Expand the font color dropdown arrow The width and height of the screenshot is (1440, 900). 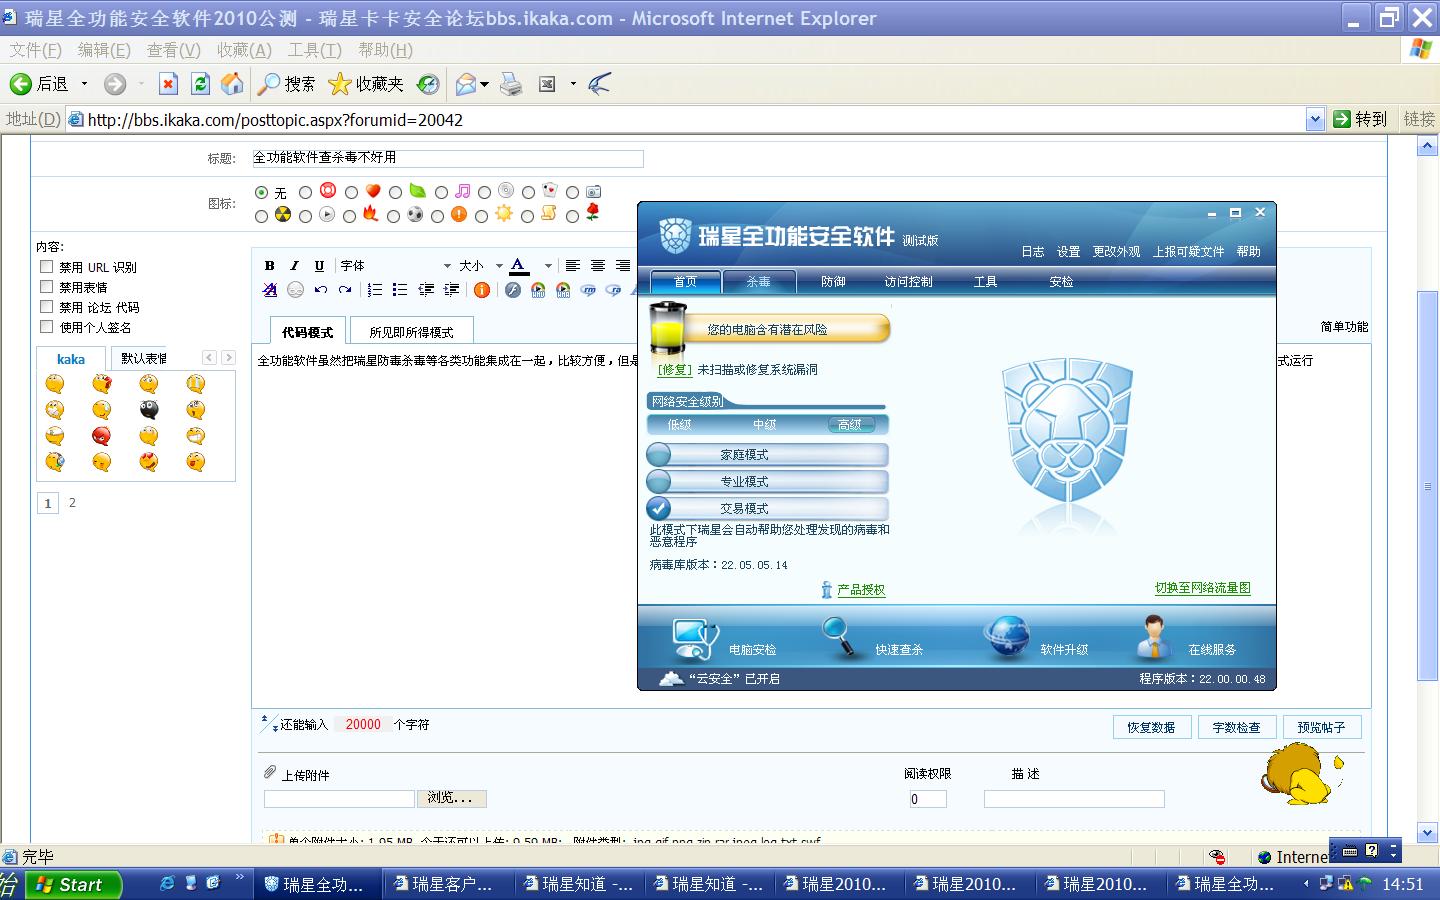pos(548,266)
